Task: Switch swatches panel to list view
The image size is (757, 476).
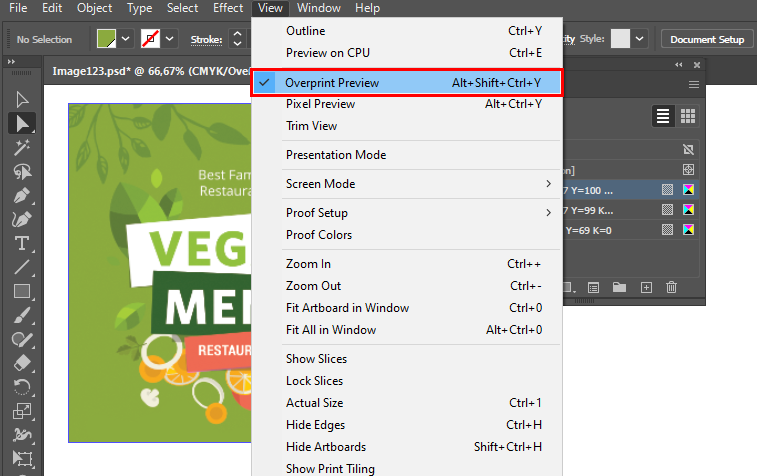Action: coord(663,116)
